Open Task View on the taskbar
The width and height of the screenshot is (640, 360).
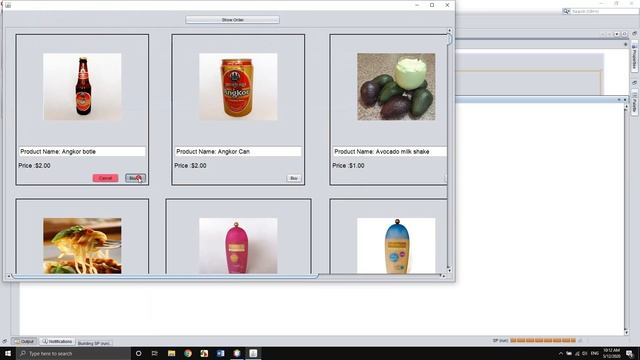(155, 353)
